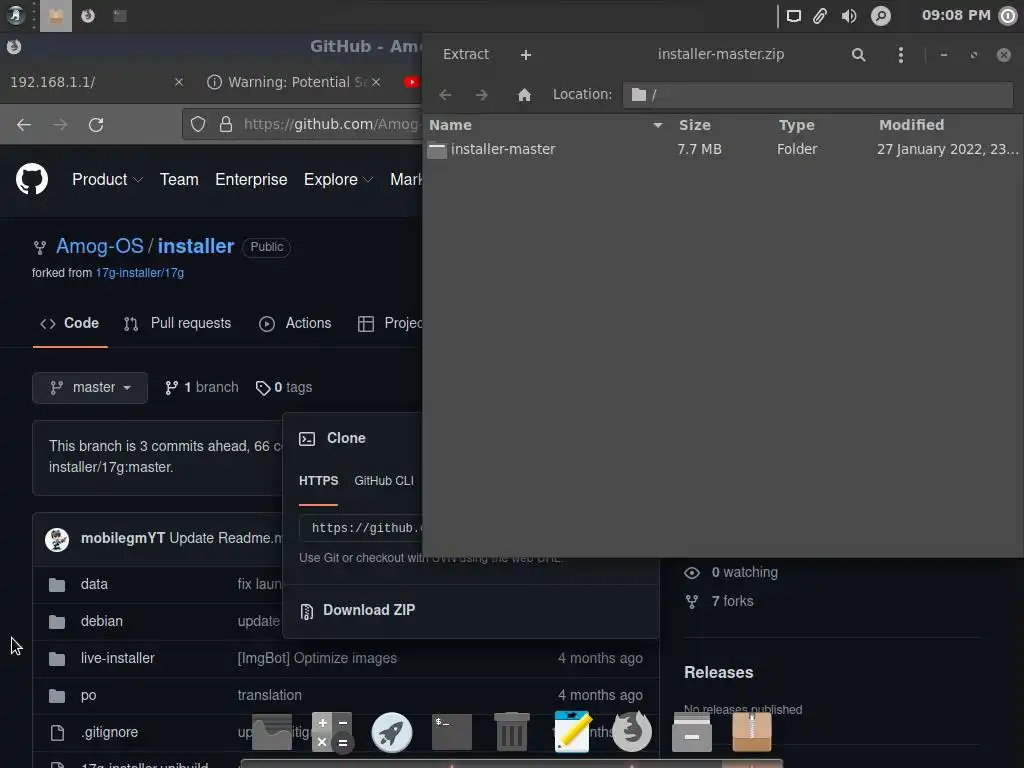
Task: Switch to the Warning: Potential Security tab
Action: 293,82
